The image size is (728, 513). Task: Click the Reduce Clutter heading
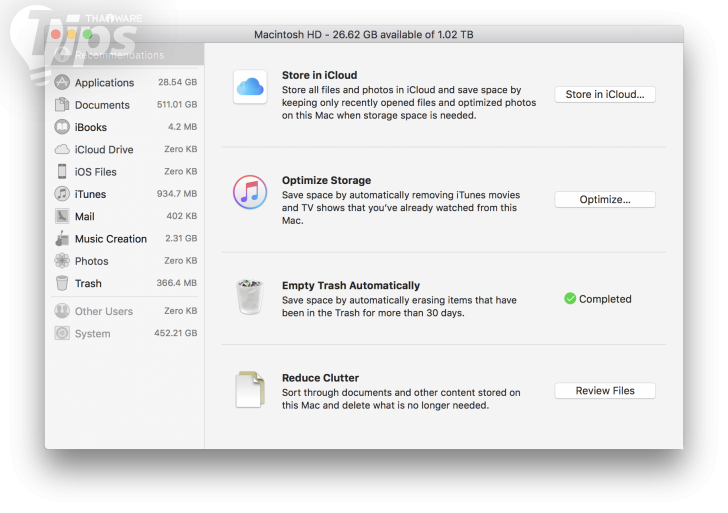point(320,378)
